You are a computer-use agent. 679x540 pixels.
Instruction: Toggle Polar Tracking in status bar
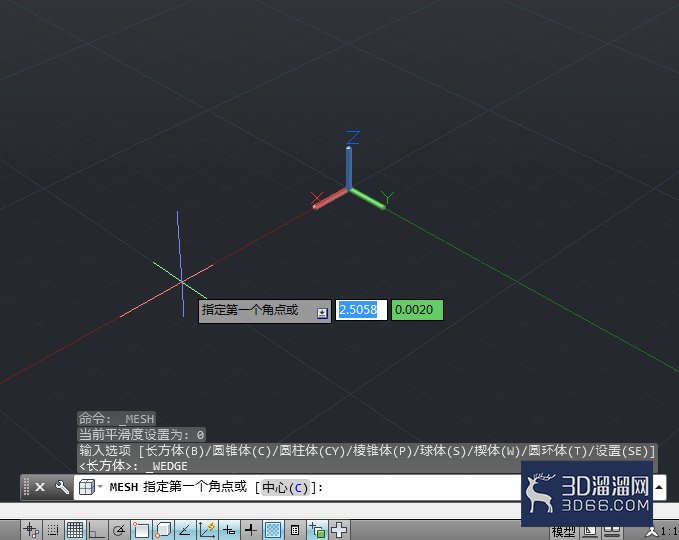119,530
